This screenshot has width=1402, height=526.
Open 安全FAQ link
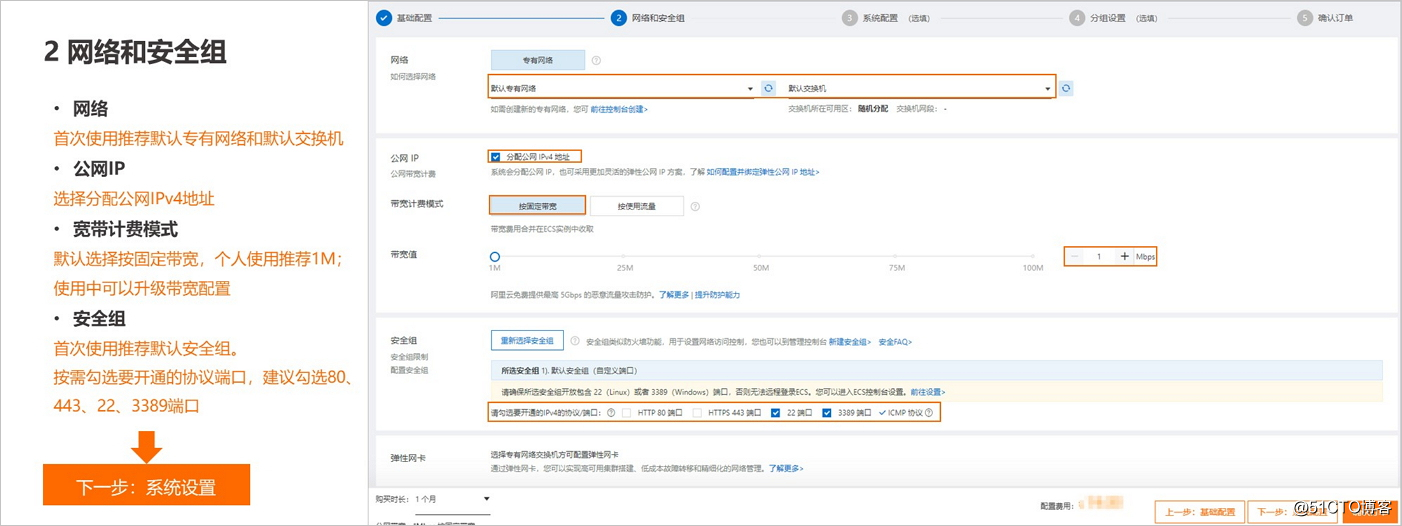pyautogui.click(x=895, y=342)
